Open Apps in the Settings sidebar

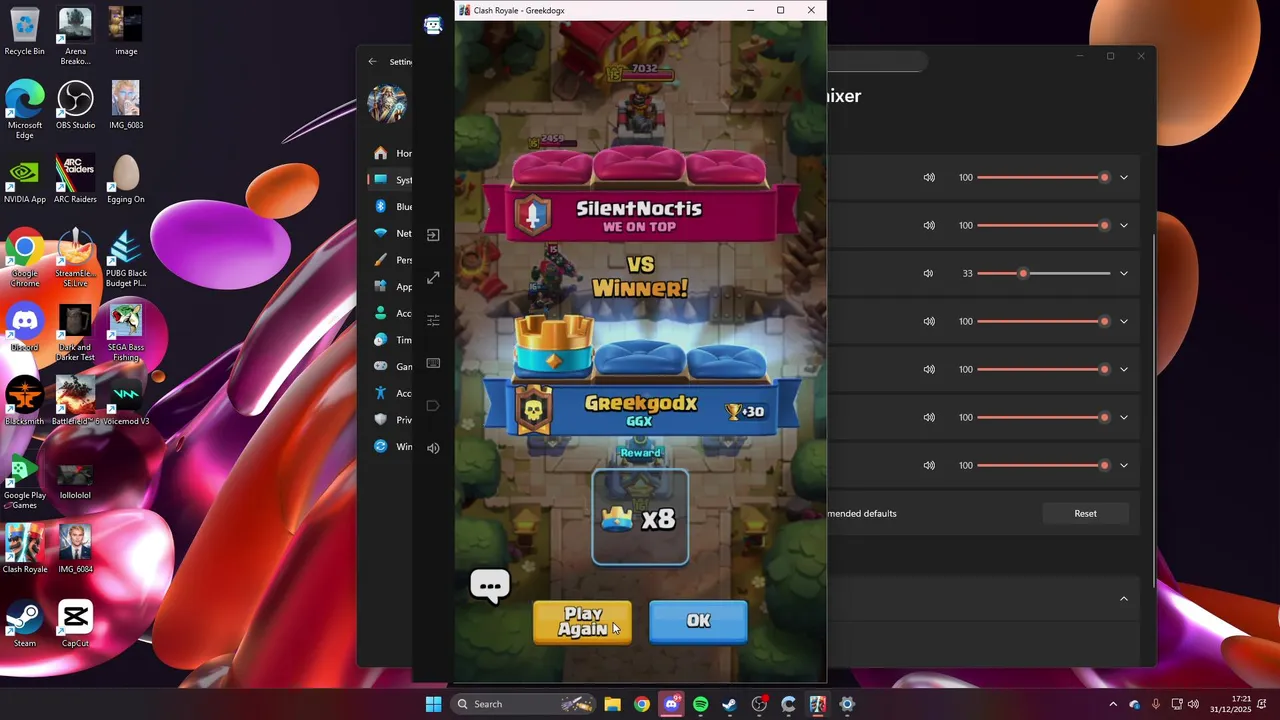(391, 286)
